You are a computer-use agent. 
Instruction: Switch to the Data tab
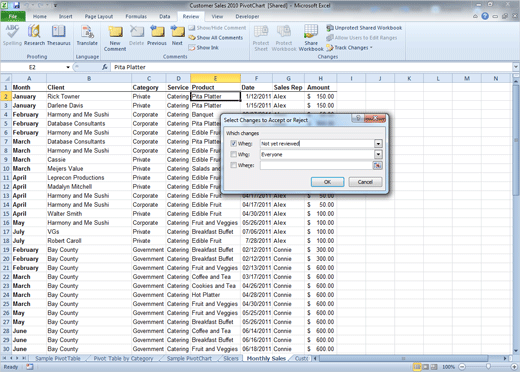pyautogui.click(x=164, y=16)
